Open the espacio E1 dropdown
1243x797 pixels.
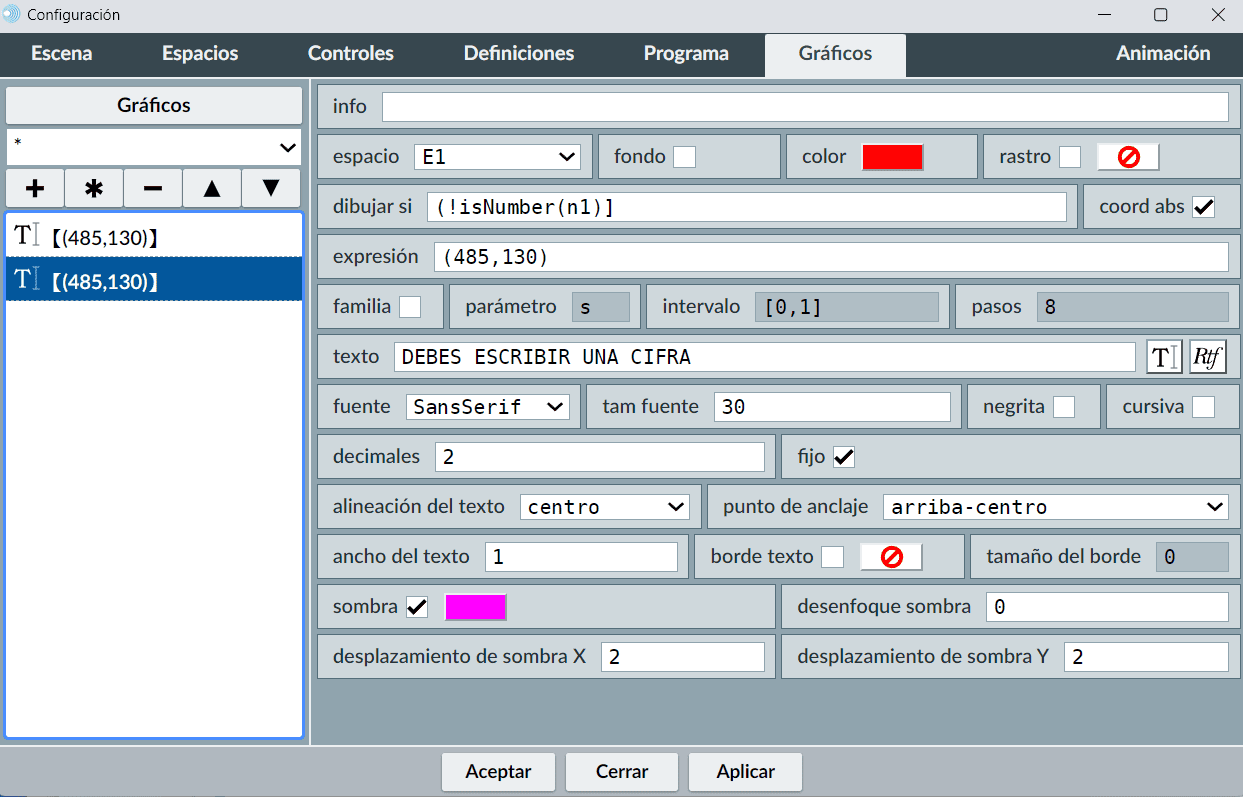pyautogui.click(x=497, y=157)
